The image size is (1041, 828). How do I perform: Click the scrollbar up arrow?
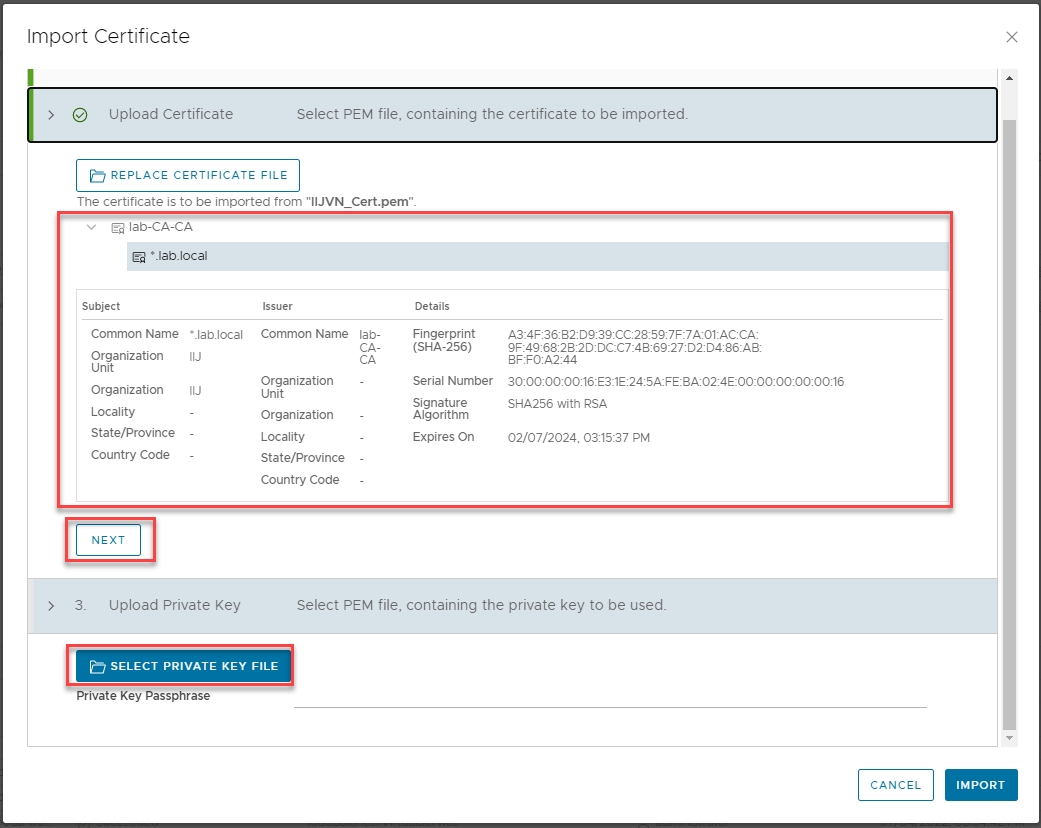(x=1008, y=78)
